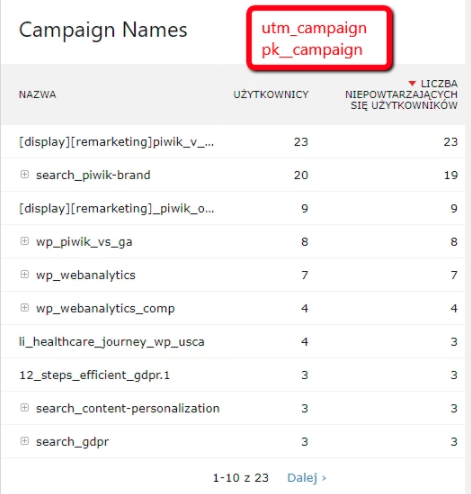Expand the wp_piwik_vs_ga campaign row

click(x=24, y=241)
